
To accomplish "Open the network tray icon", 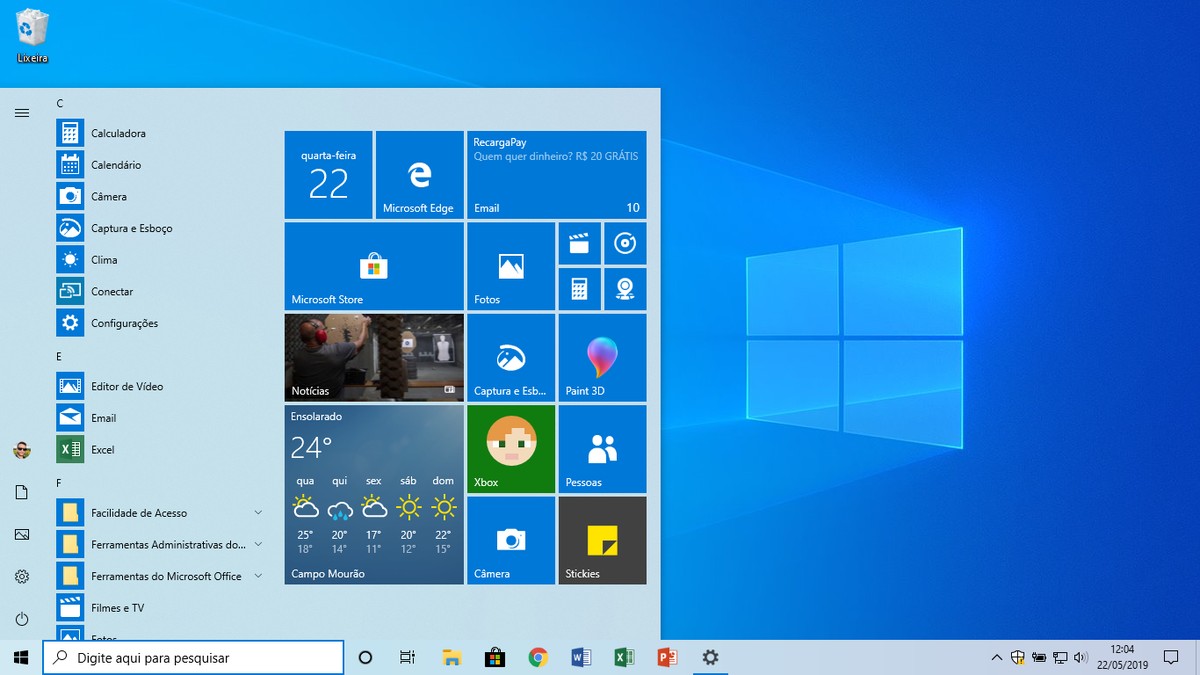I will pyautogui.click(x=1060, y=657).
